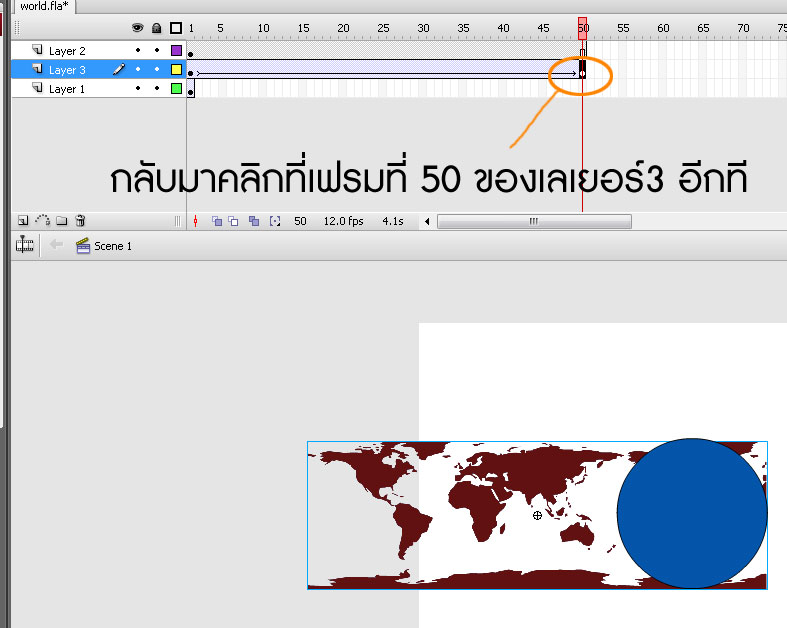
Task: Select the world.fla document tab
Action: coord(44,6)
